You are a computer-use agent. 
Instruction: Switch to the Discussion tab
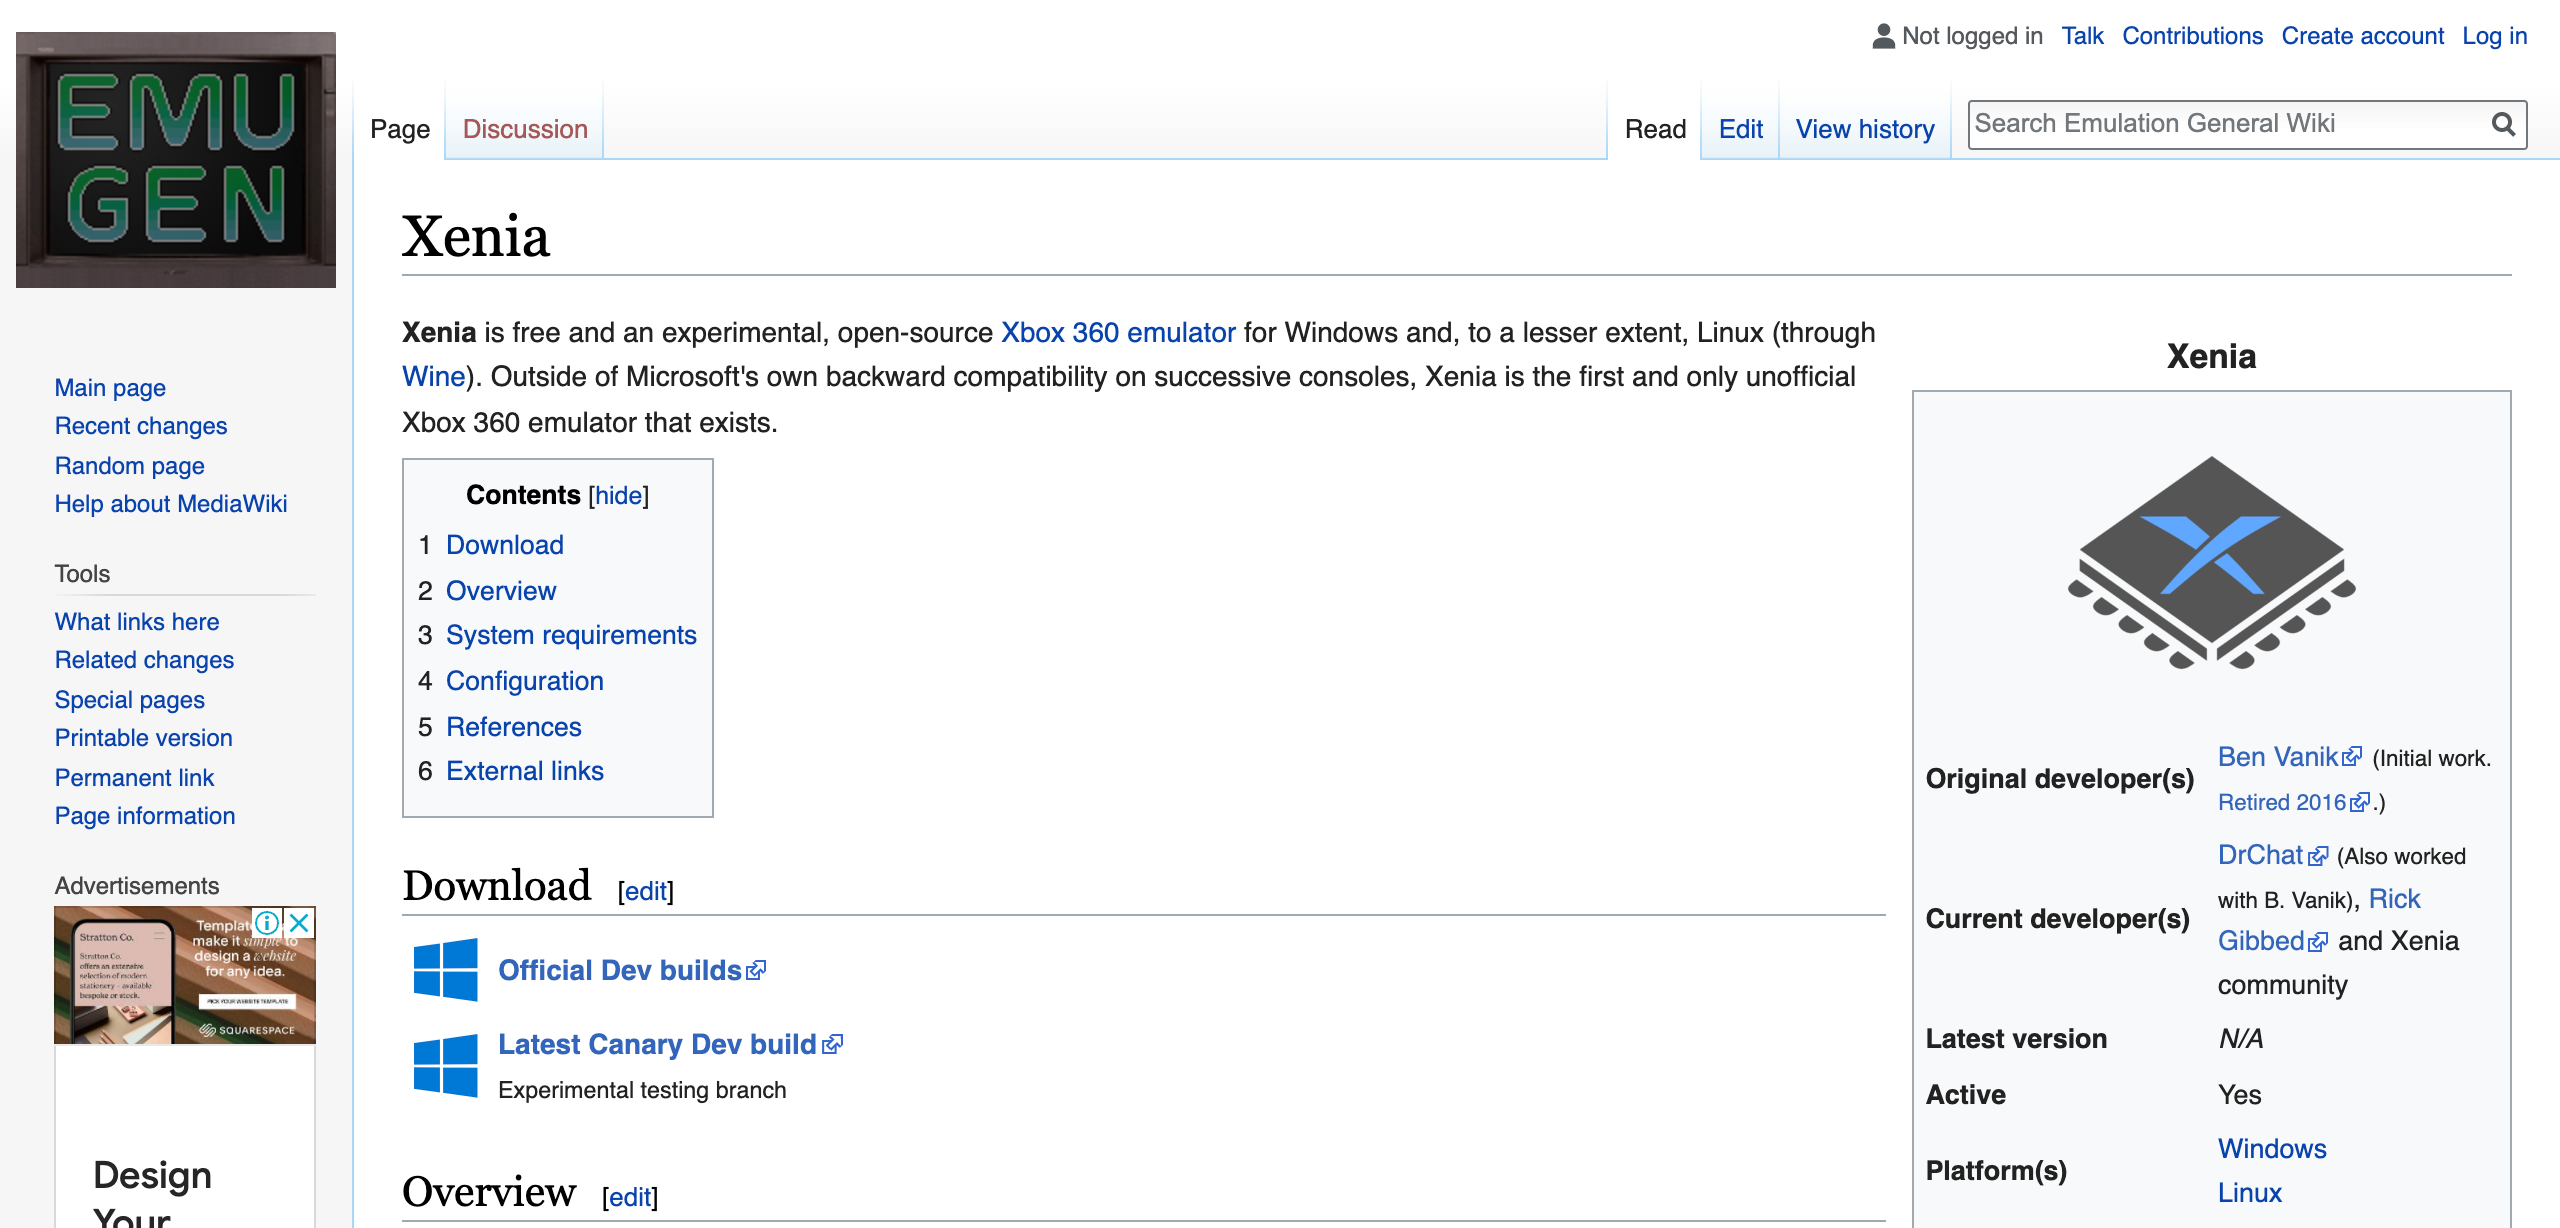coord(525,129)
